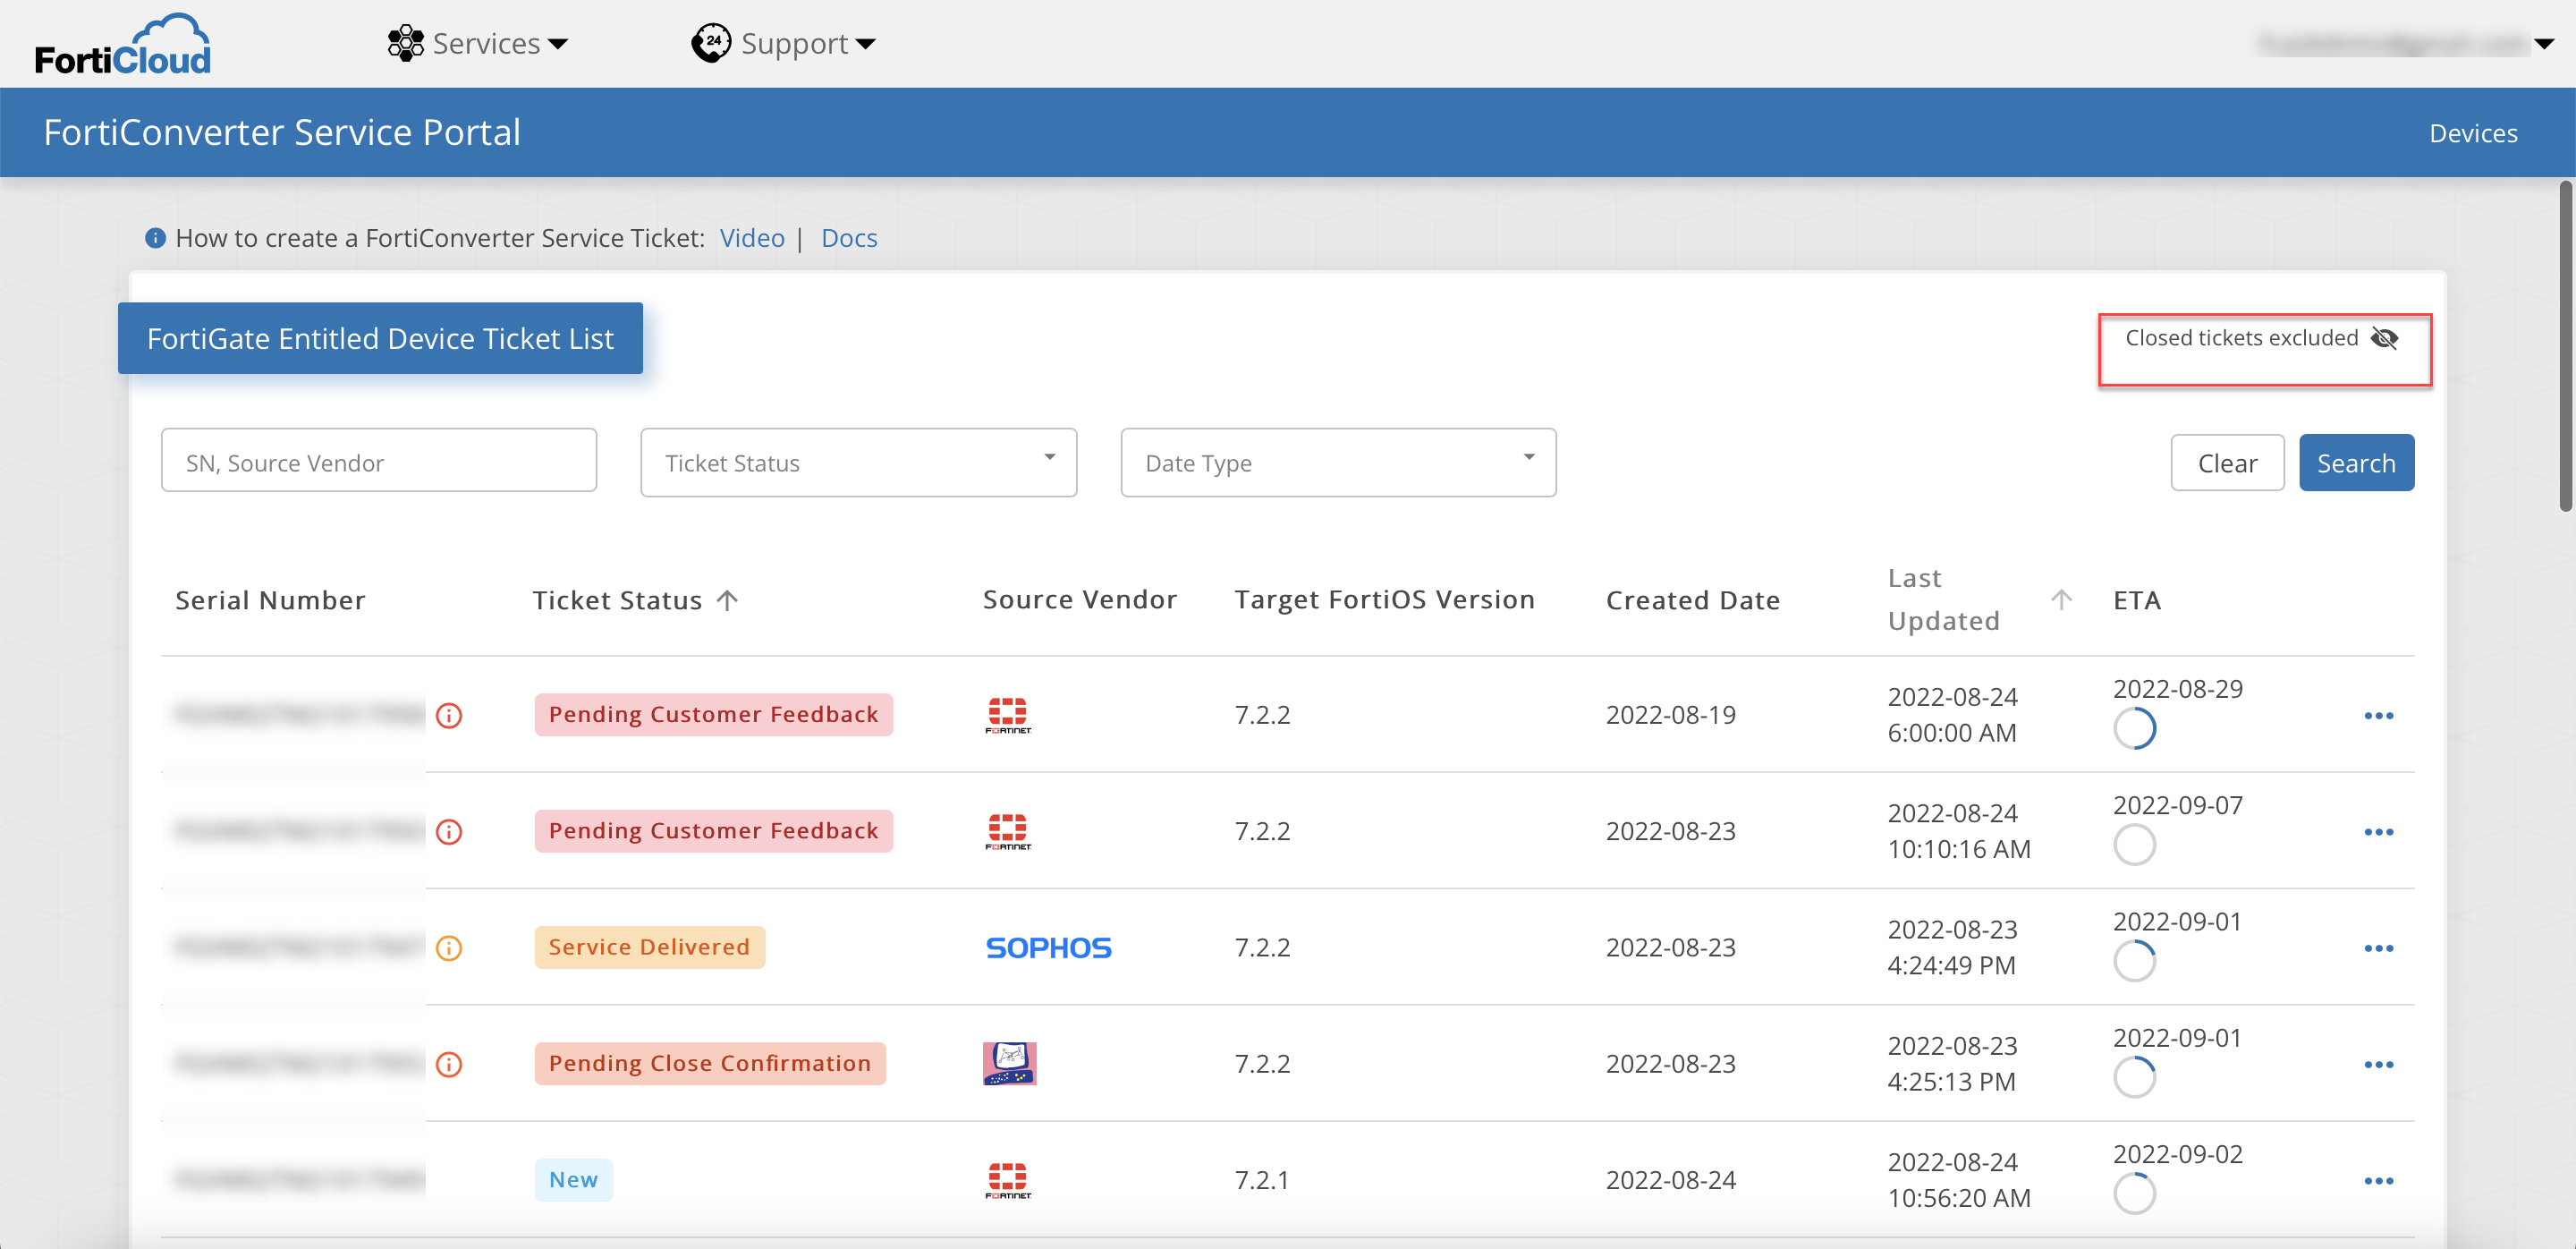The height and width of the screenshot is (1249, 2576).
Task: Click the 7.2.1 target version cell
Action: coord(1262,1180)
